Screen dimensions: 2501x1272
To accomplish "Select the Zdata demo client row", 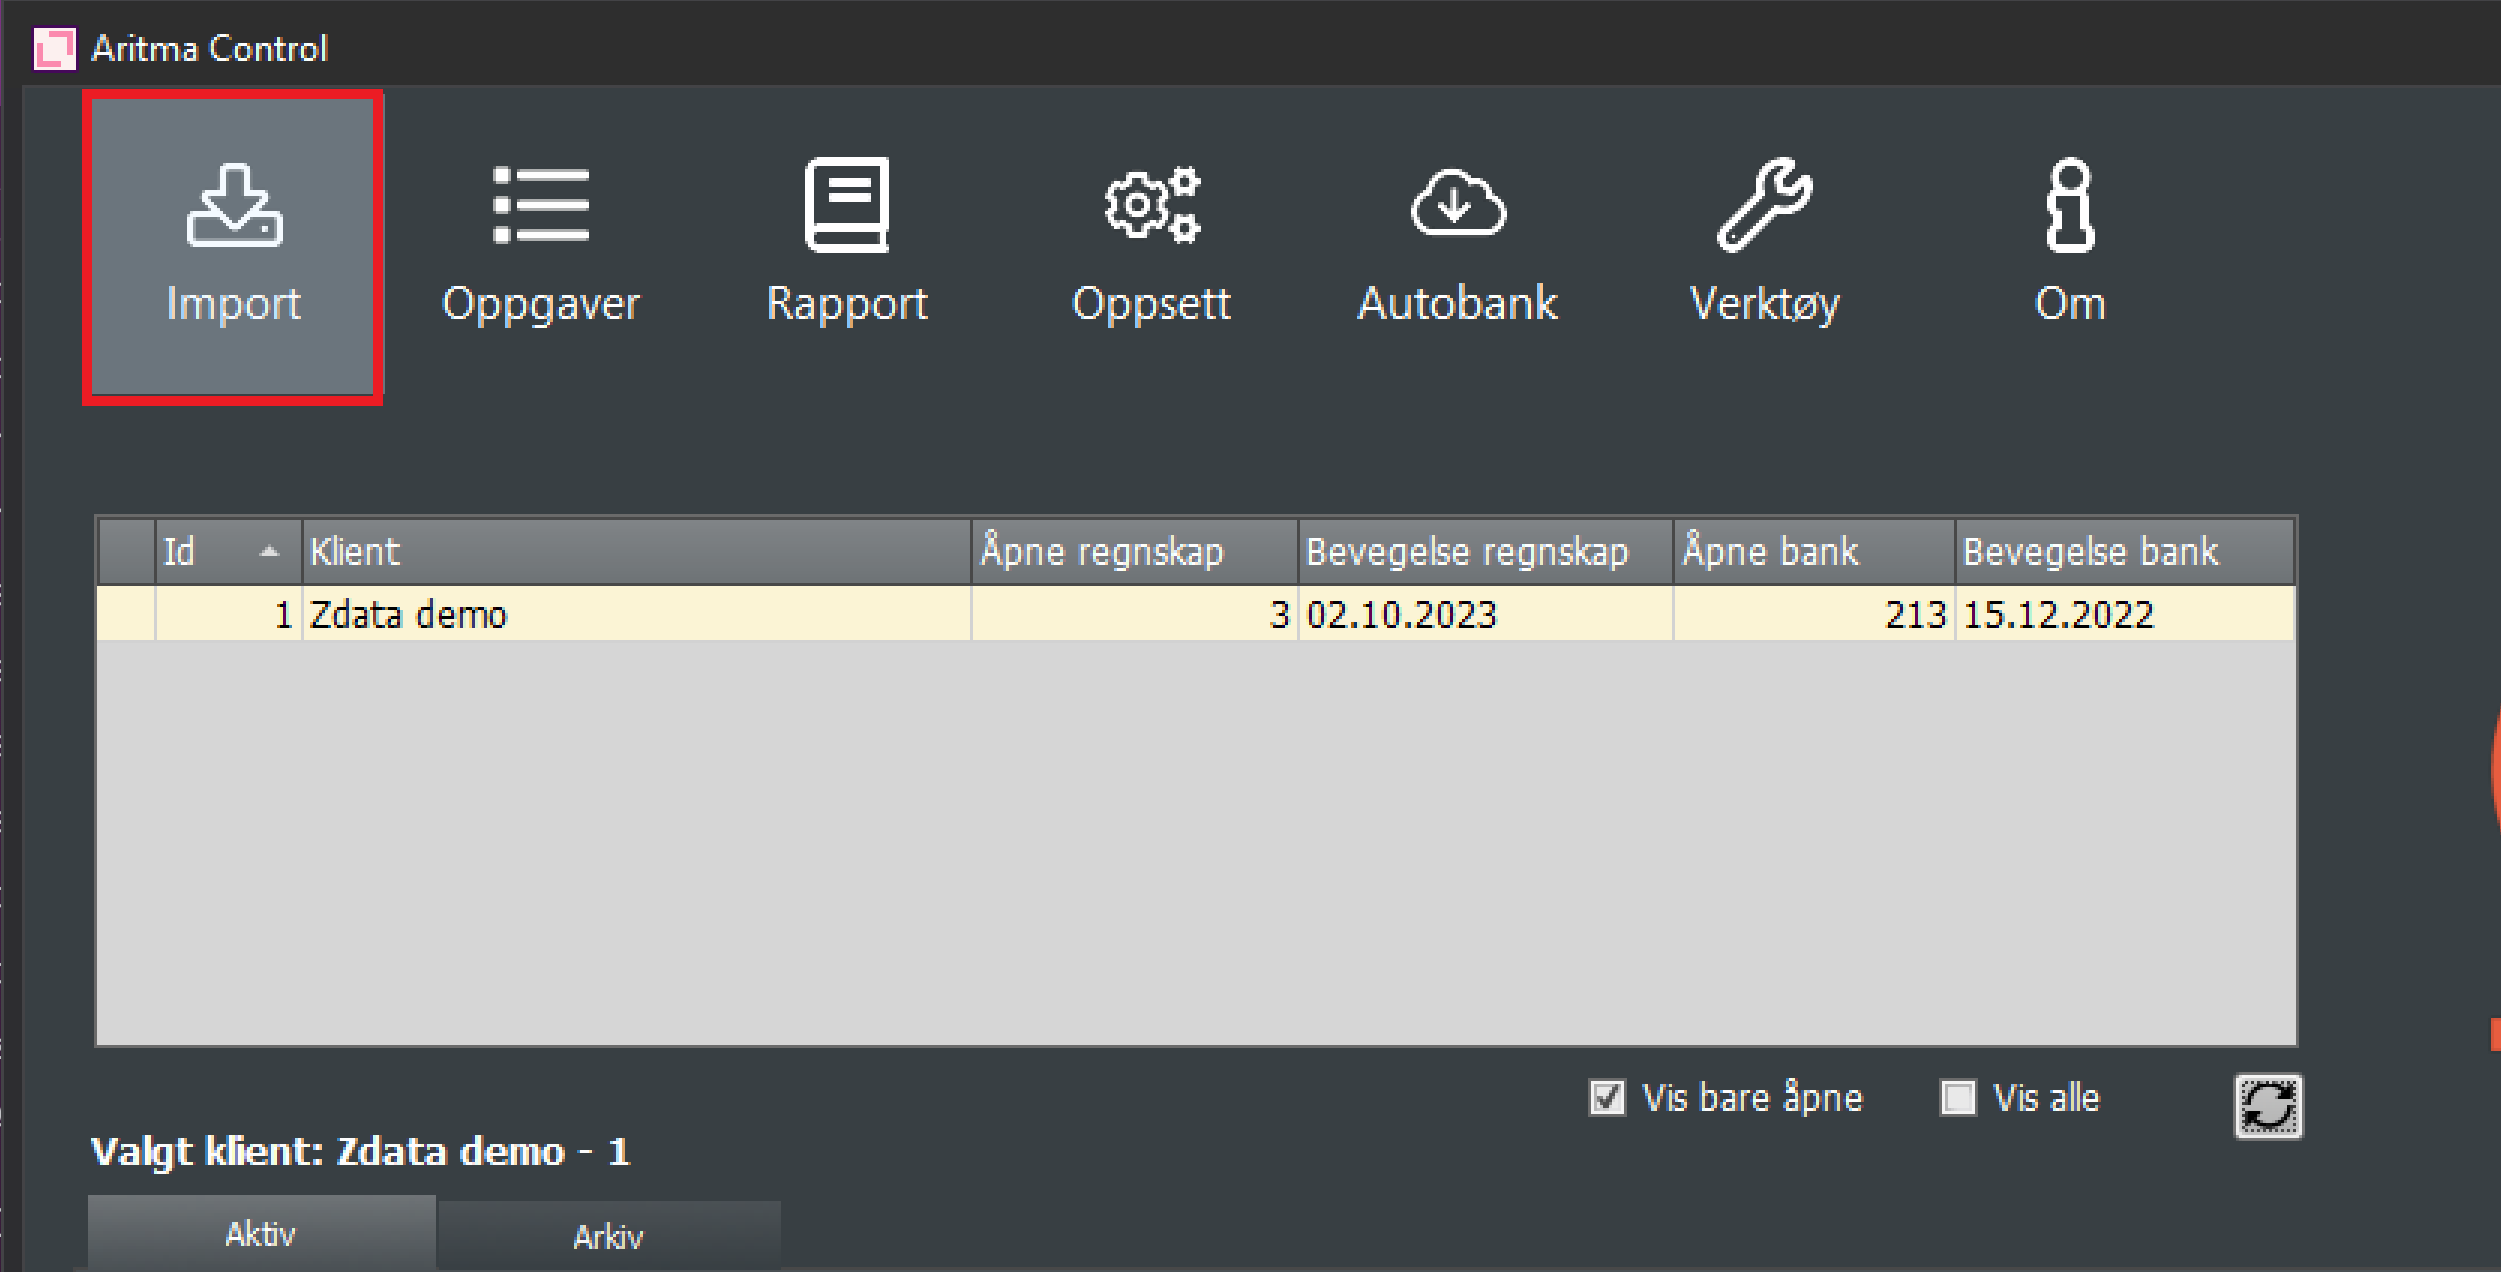I will 636,614.
